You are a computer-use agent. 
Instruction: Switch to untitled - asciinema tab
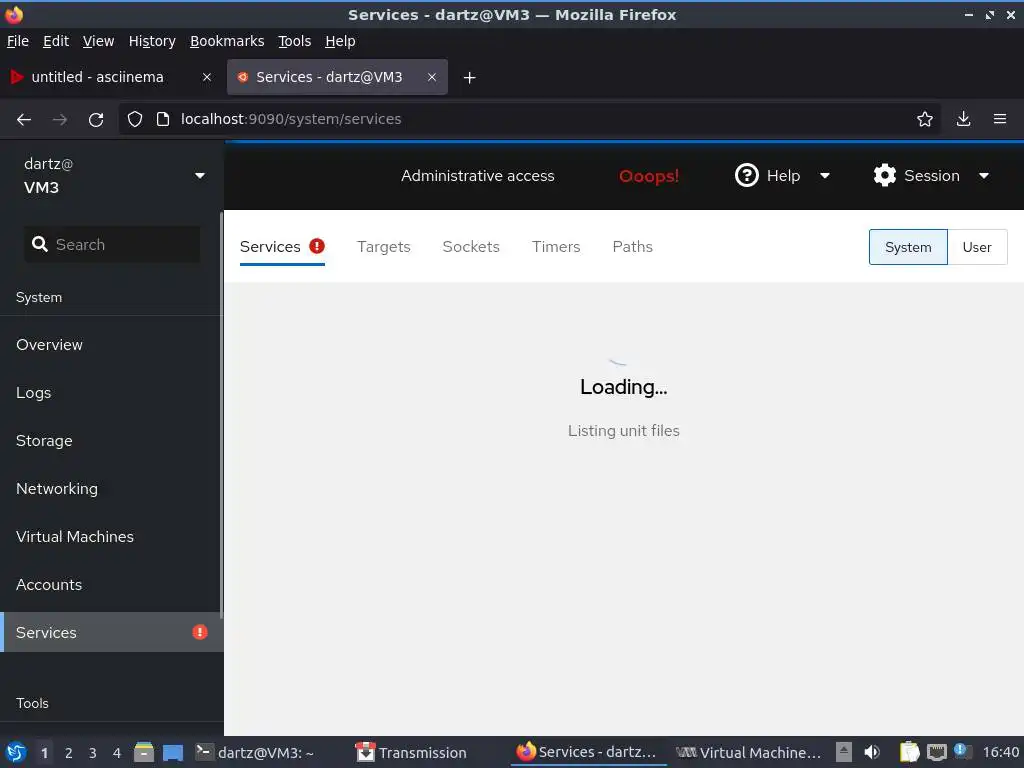coord(98,77)
